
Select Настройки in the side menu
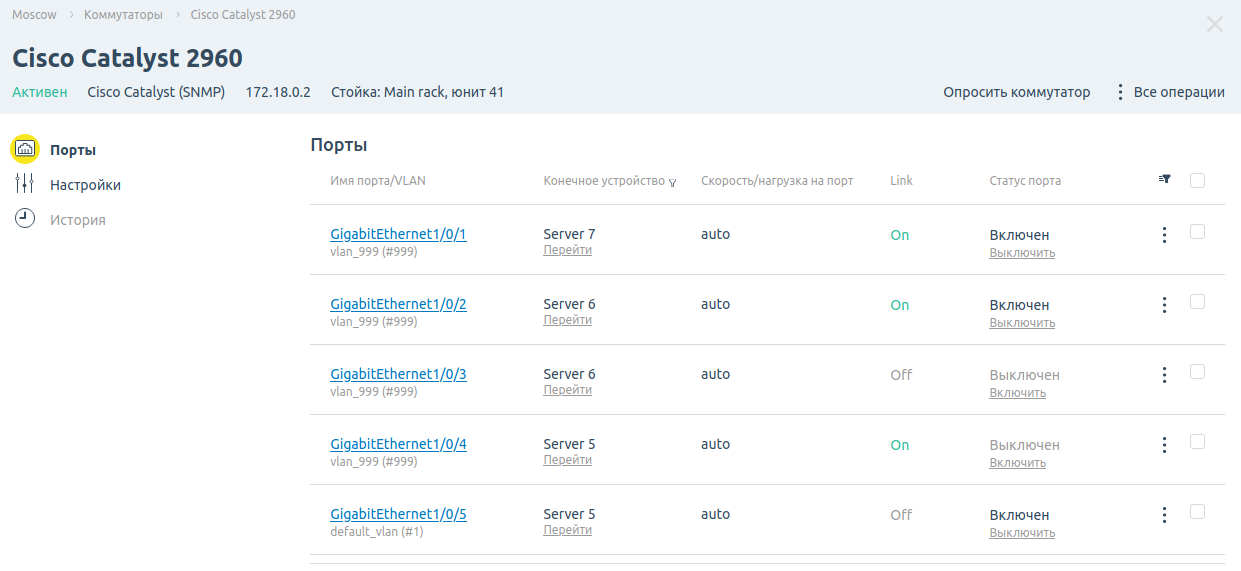[x=85, y=185]
